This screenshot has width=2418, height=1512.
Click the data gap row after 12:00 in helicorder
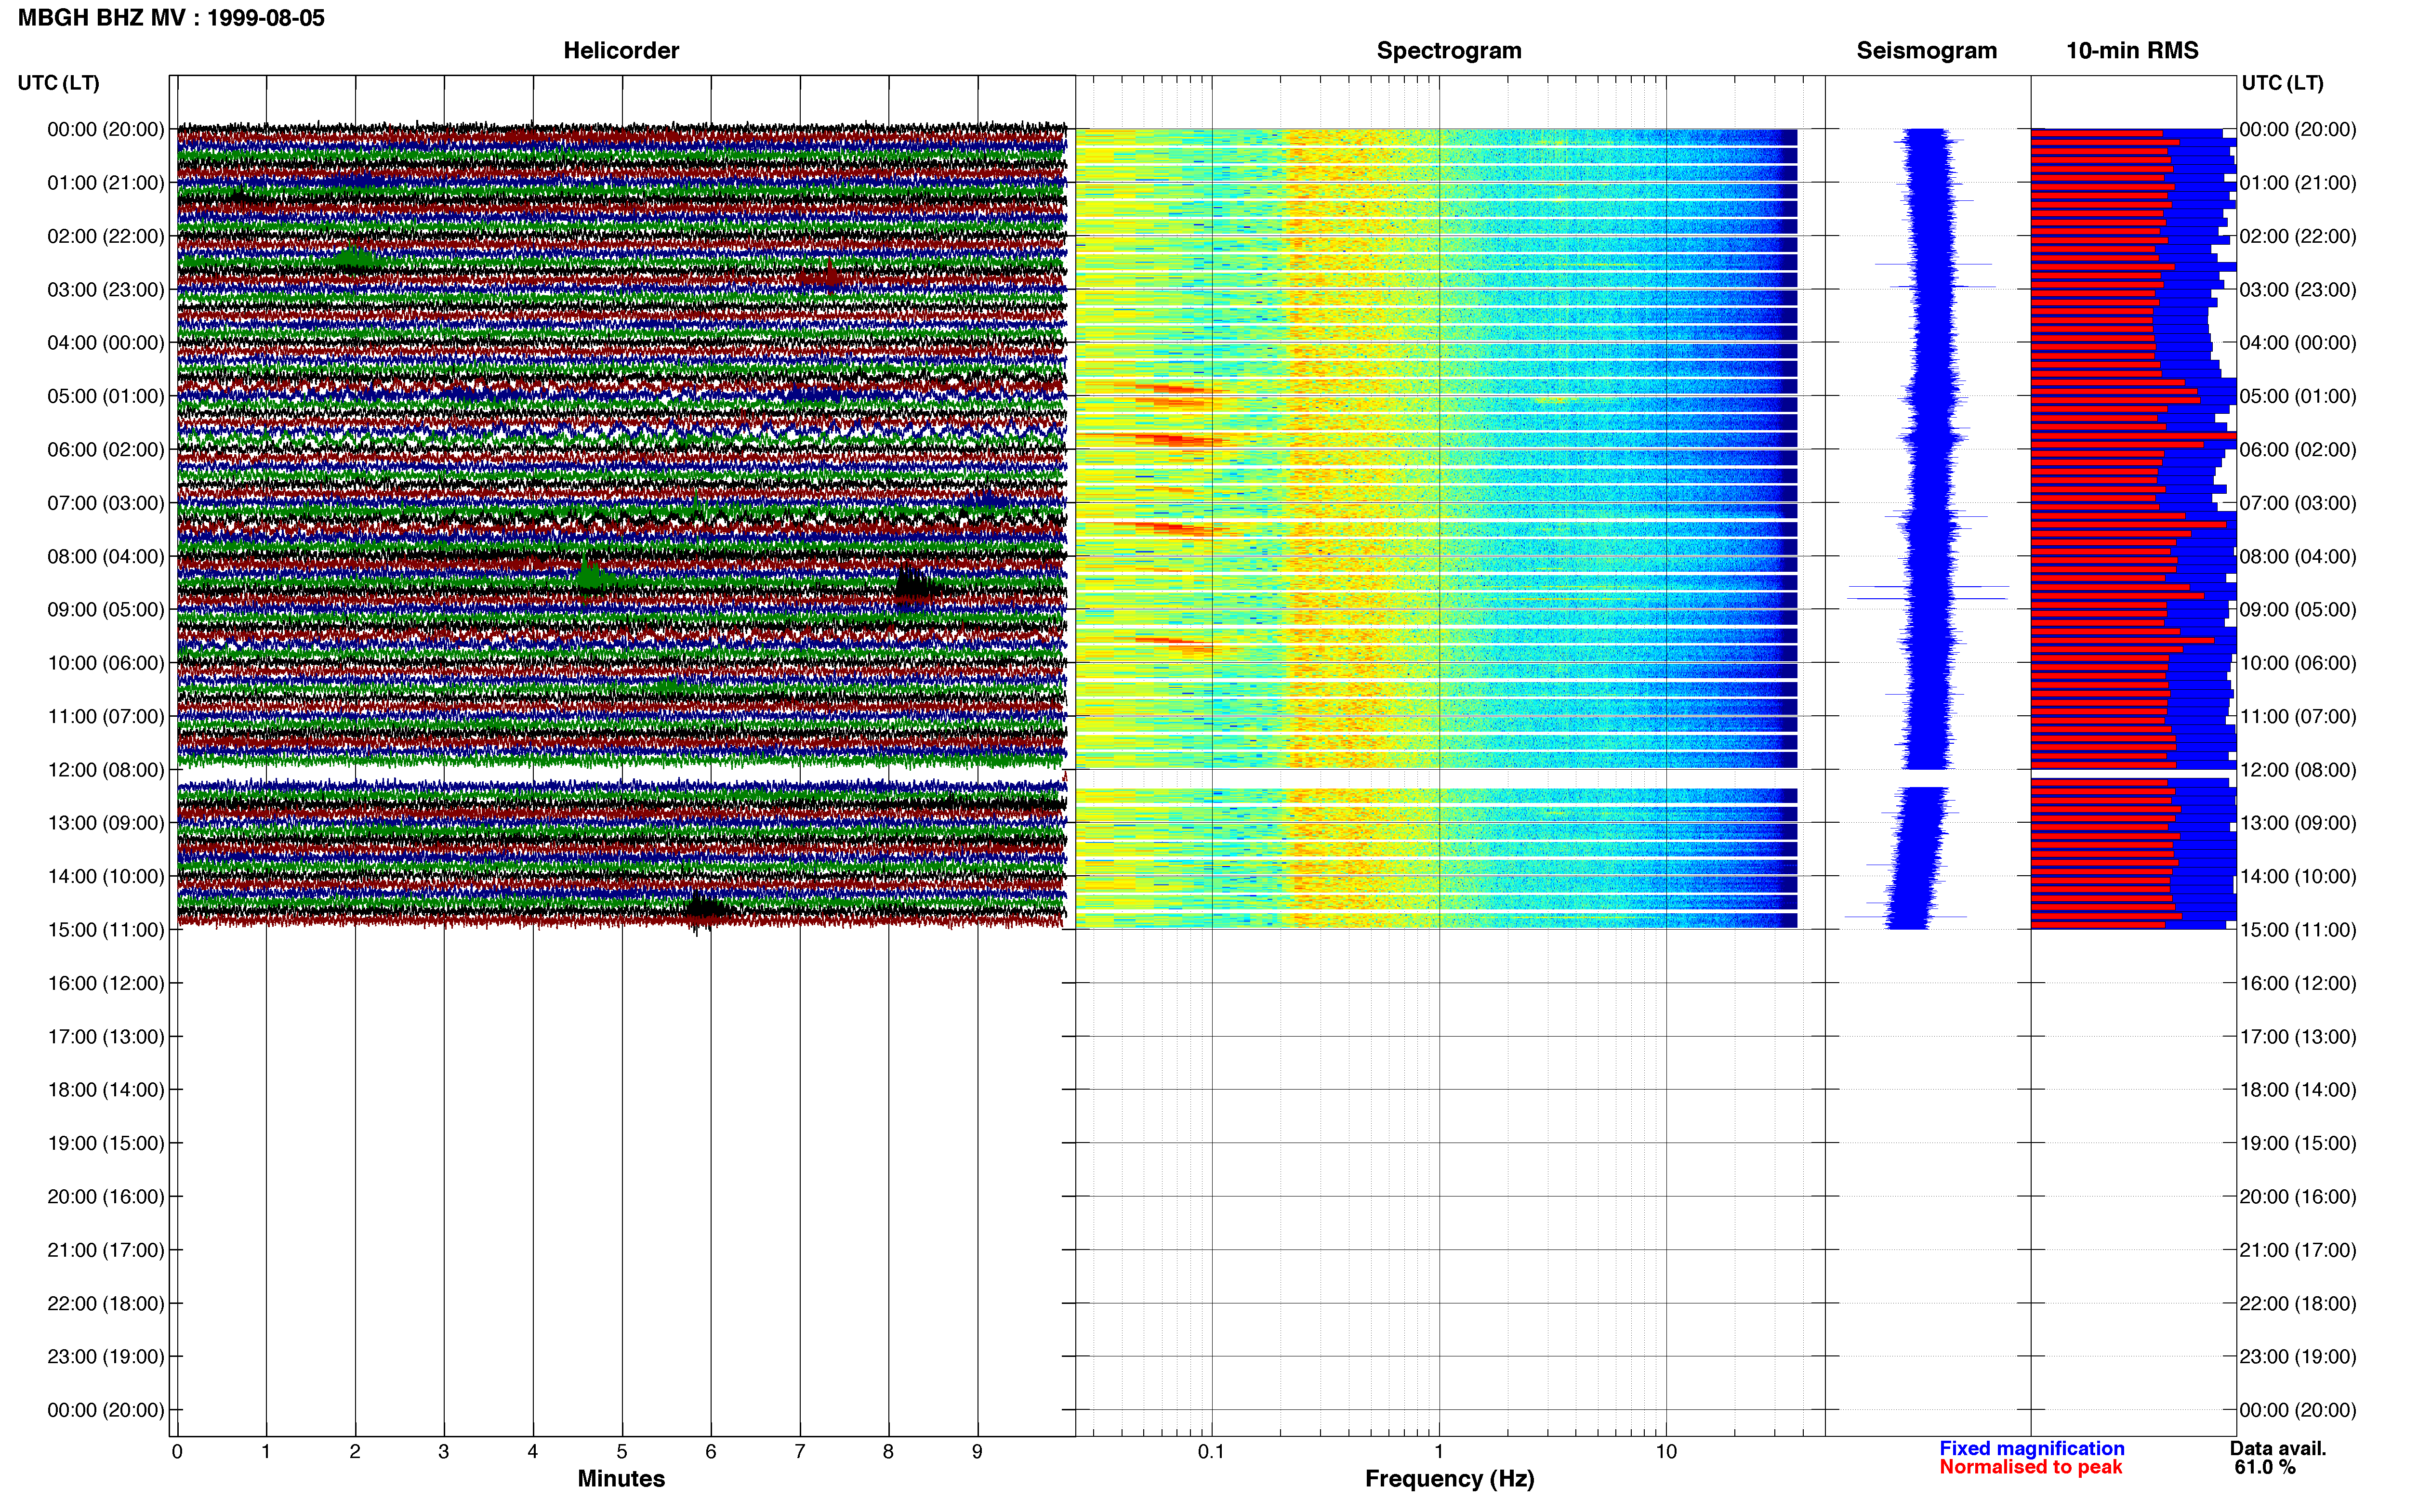coord(621,774)
